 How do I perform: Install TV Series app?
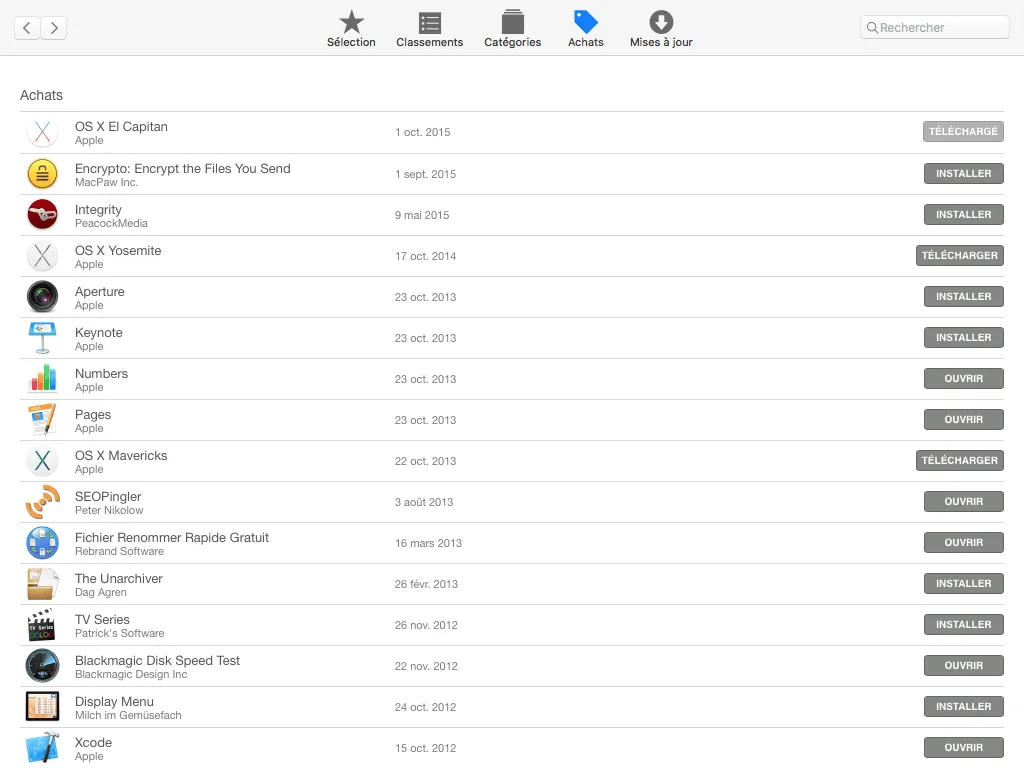click(x=963, y=625)
